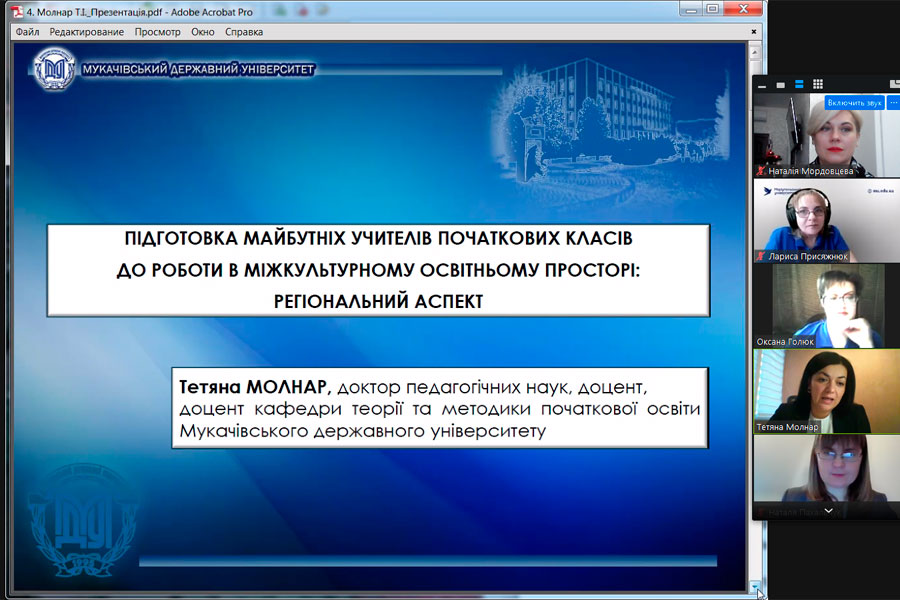The image size is (900, 600).
Task: Click Включить звук on Наталія Мордовцева's video
Action: 854,103
